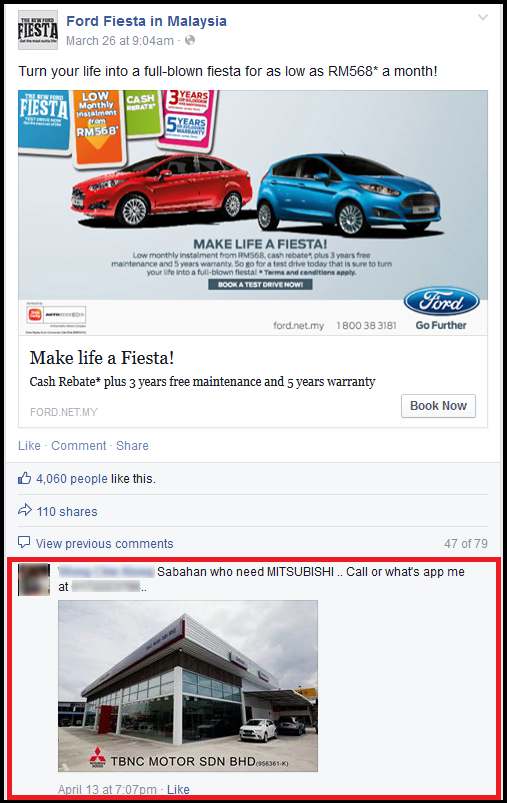
Task: Expand View previous comments
Action: click(104, 543)
